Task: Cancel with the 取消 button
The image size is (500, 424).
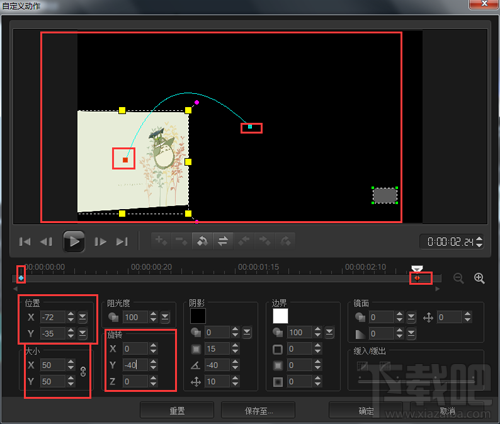Action: [x=447, y=411]
